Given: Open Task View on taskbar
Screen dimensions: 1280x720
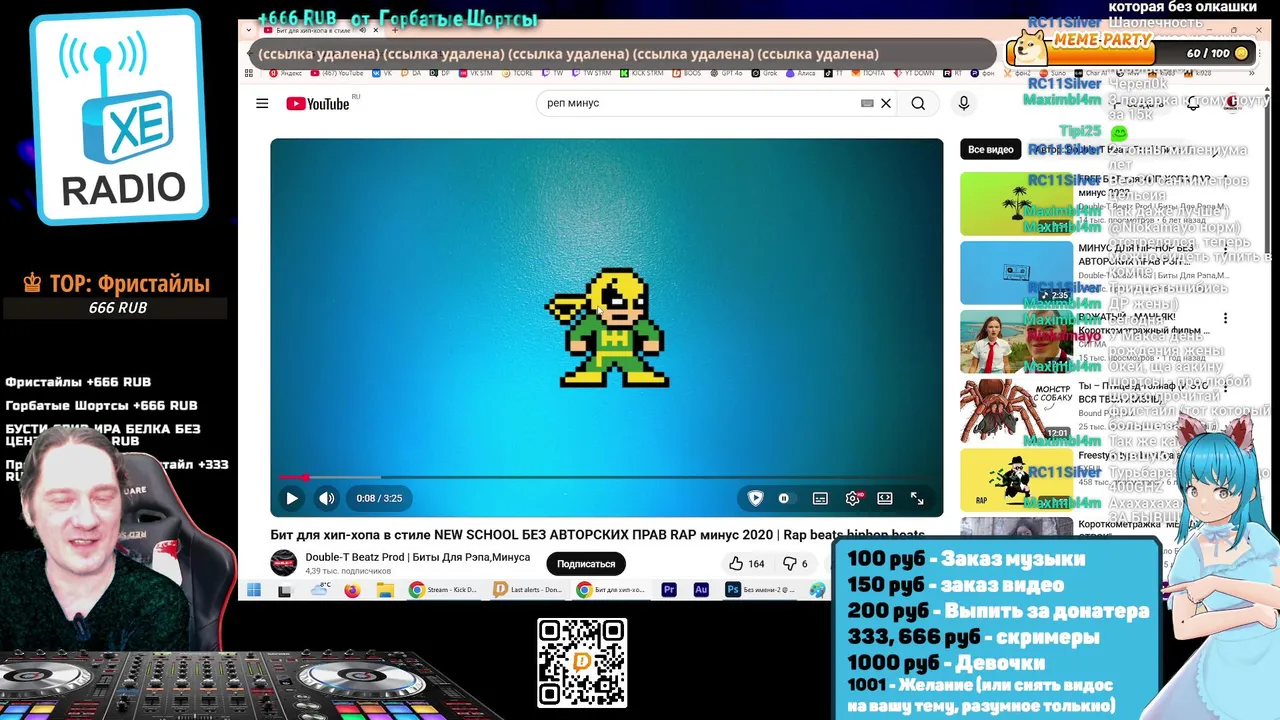Looking at the screenshot, I should [x=285, y=590].
